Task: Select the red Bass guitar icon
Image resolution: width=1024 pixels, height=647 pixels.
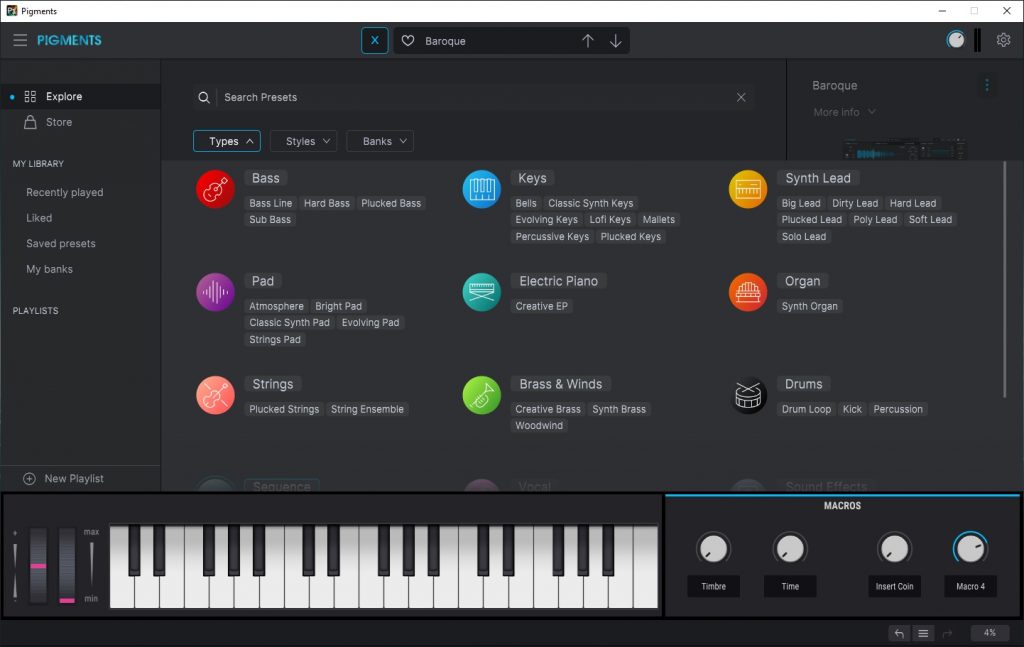Action: coord(216,189)
